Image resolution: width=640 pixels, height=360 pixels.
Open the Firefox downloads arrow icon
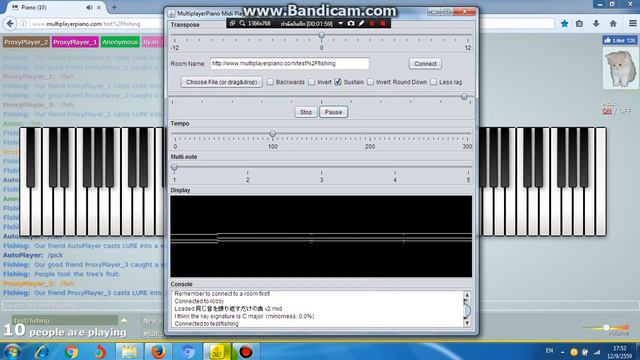coord(596,24)
